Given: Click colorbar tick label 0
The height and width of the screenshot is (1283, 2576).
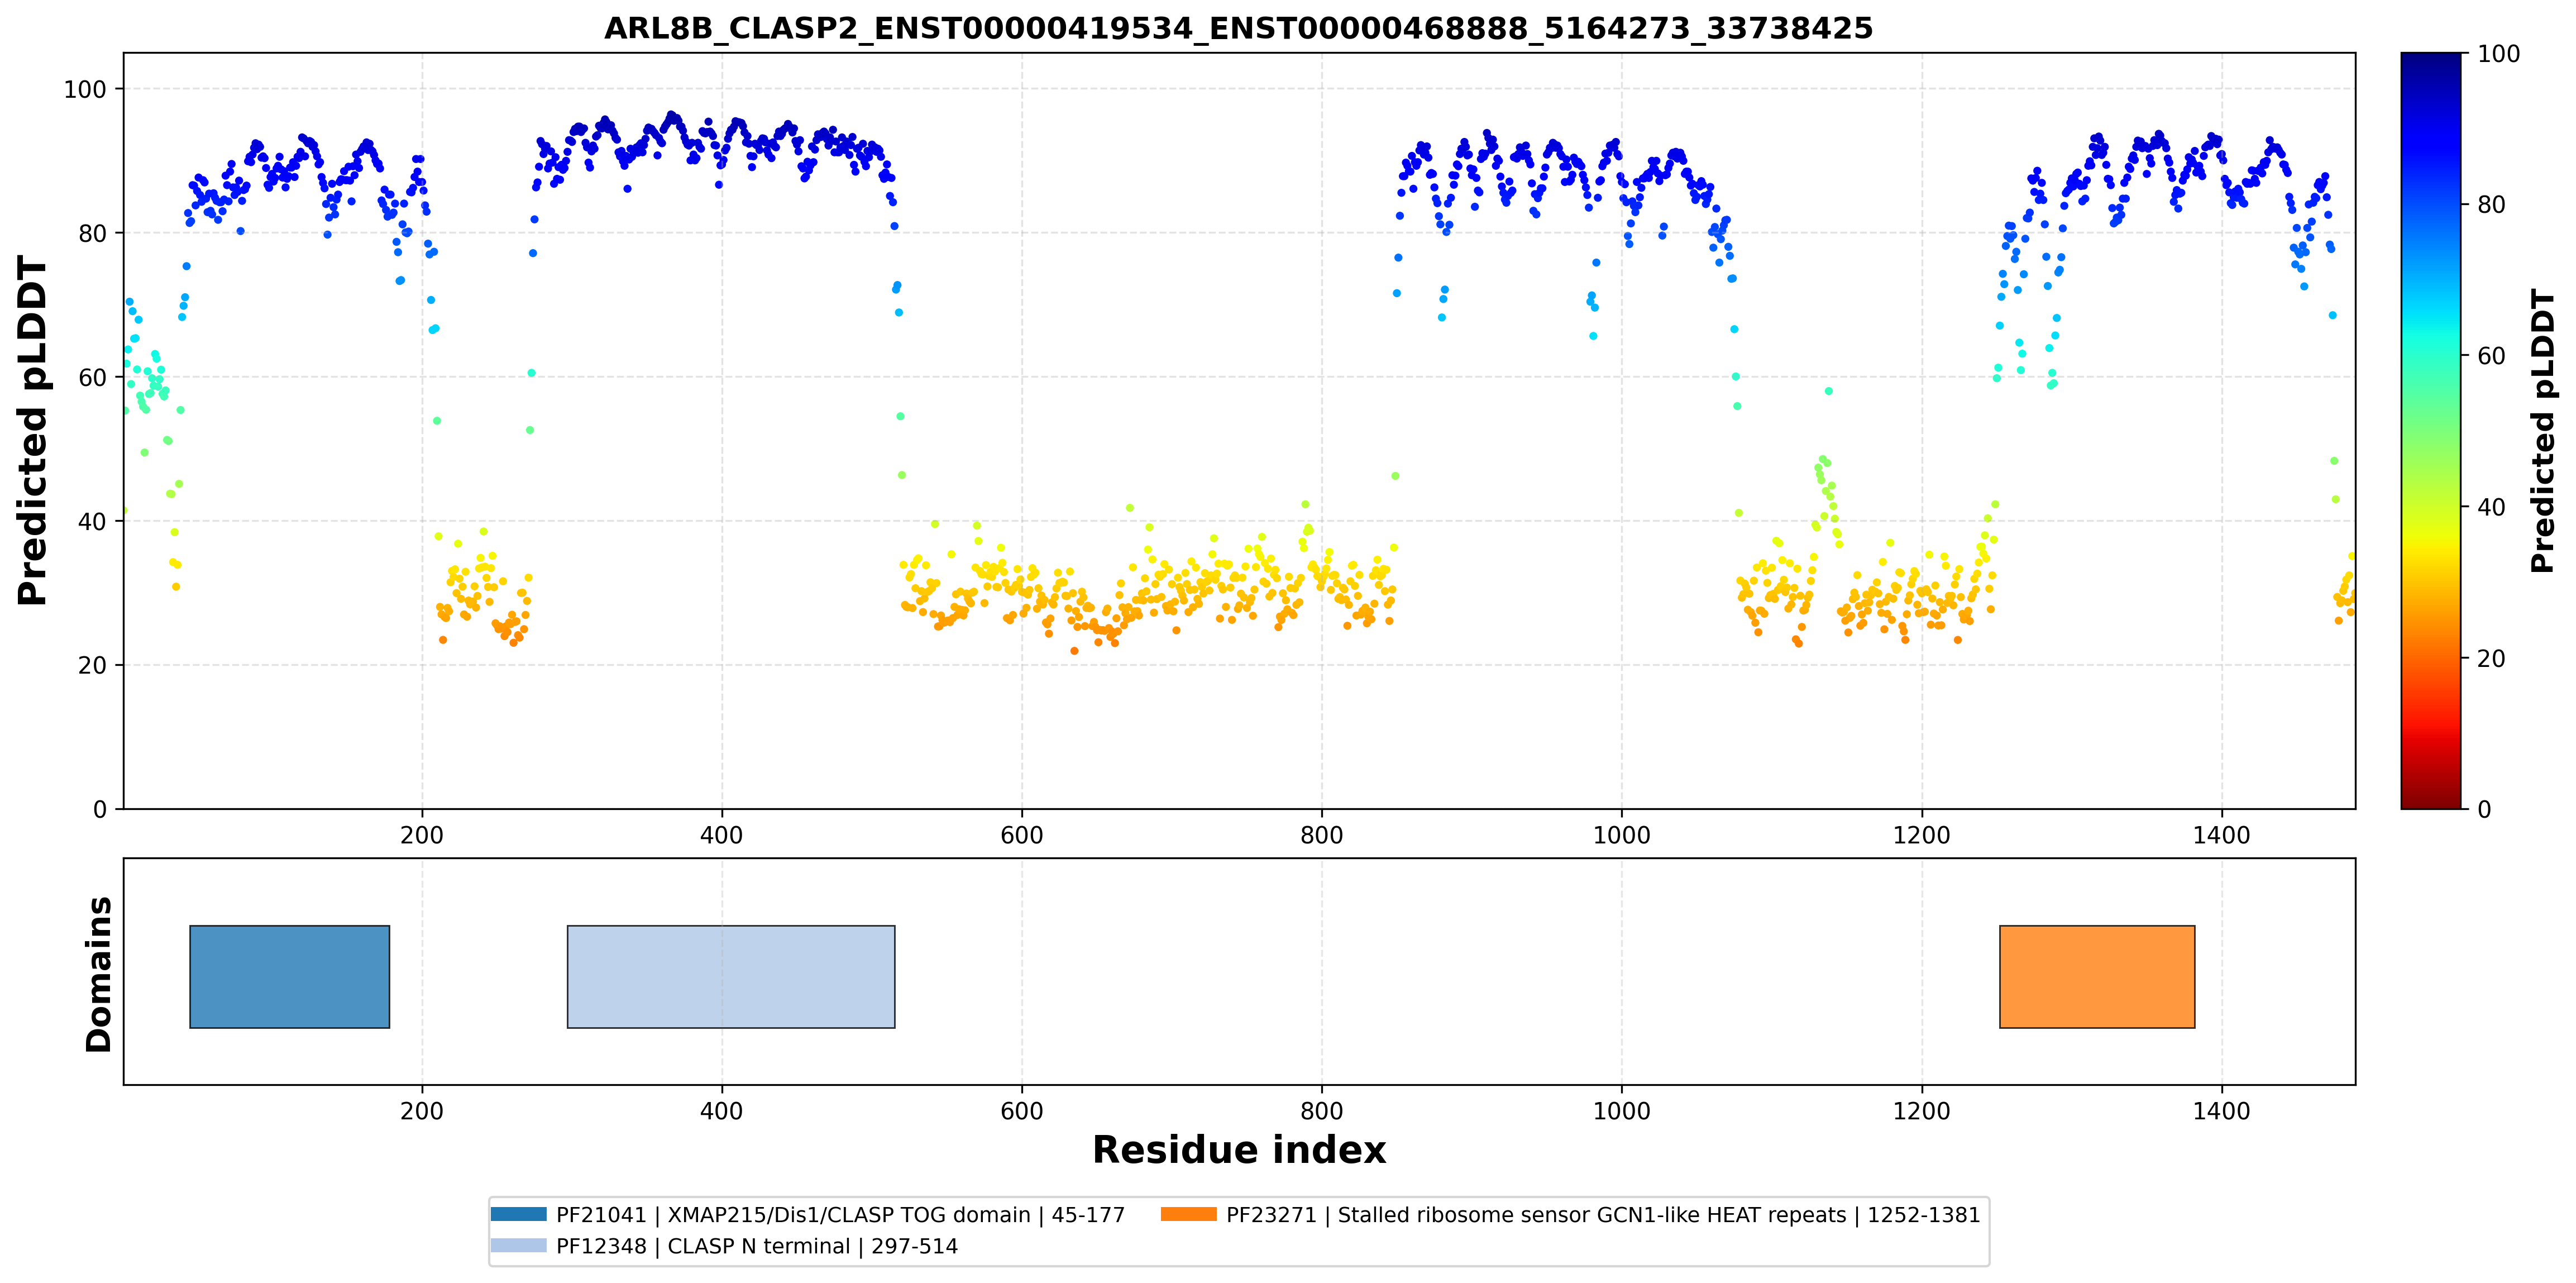Looking at the screenshot, I should (x=2484, y=810).
